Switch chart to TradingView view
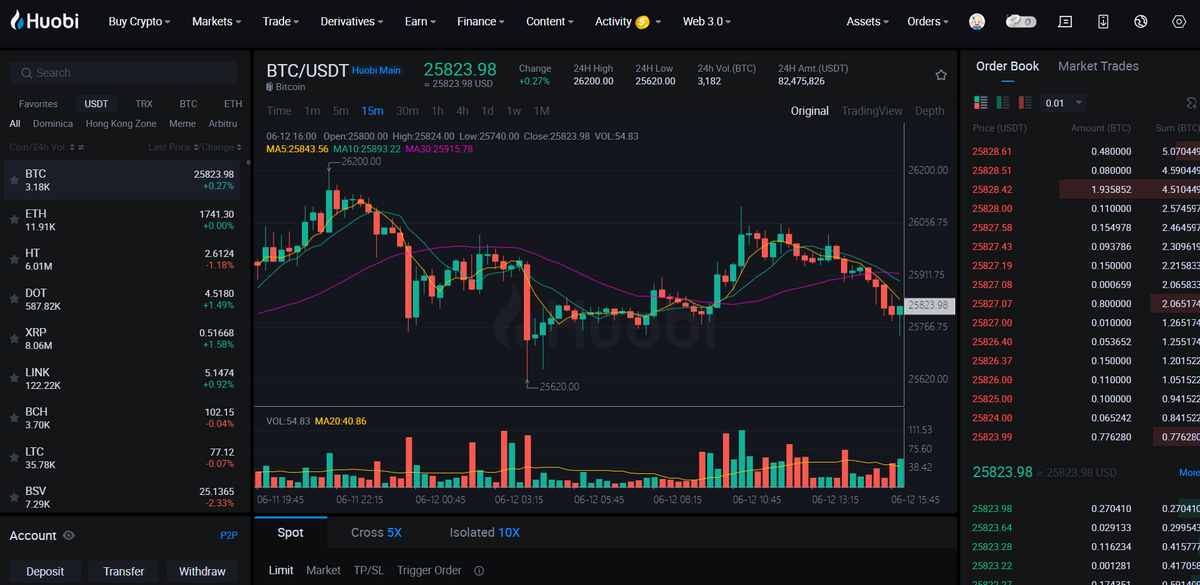Image resolution: width=1200 pixels, height=585 pixels. [x=872, y=111]
